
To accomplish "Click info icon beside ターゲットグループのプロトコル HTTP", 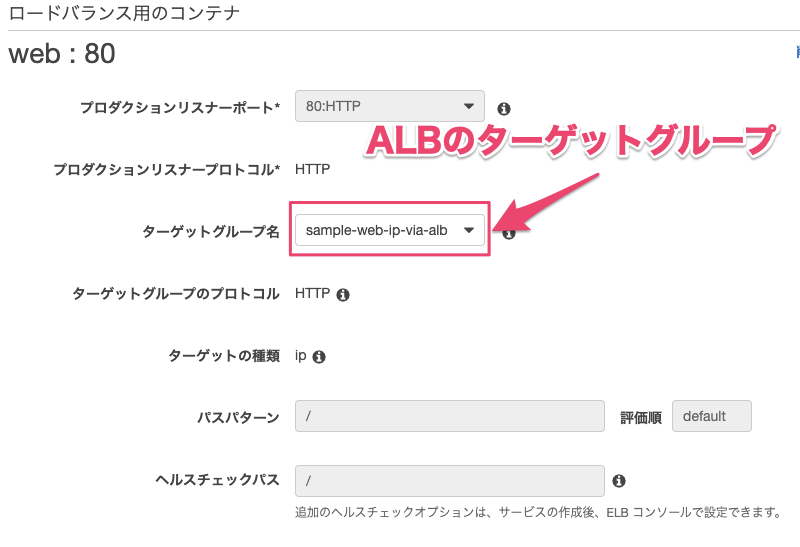I will point(343,295).
